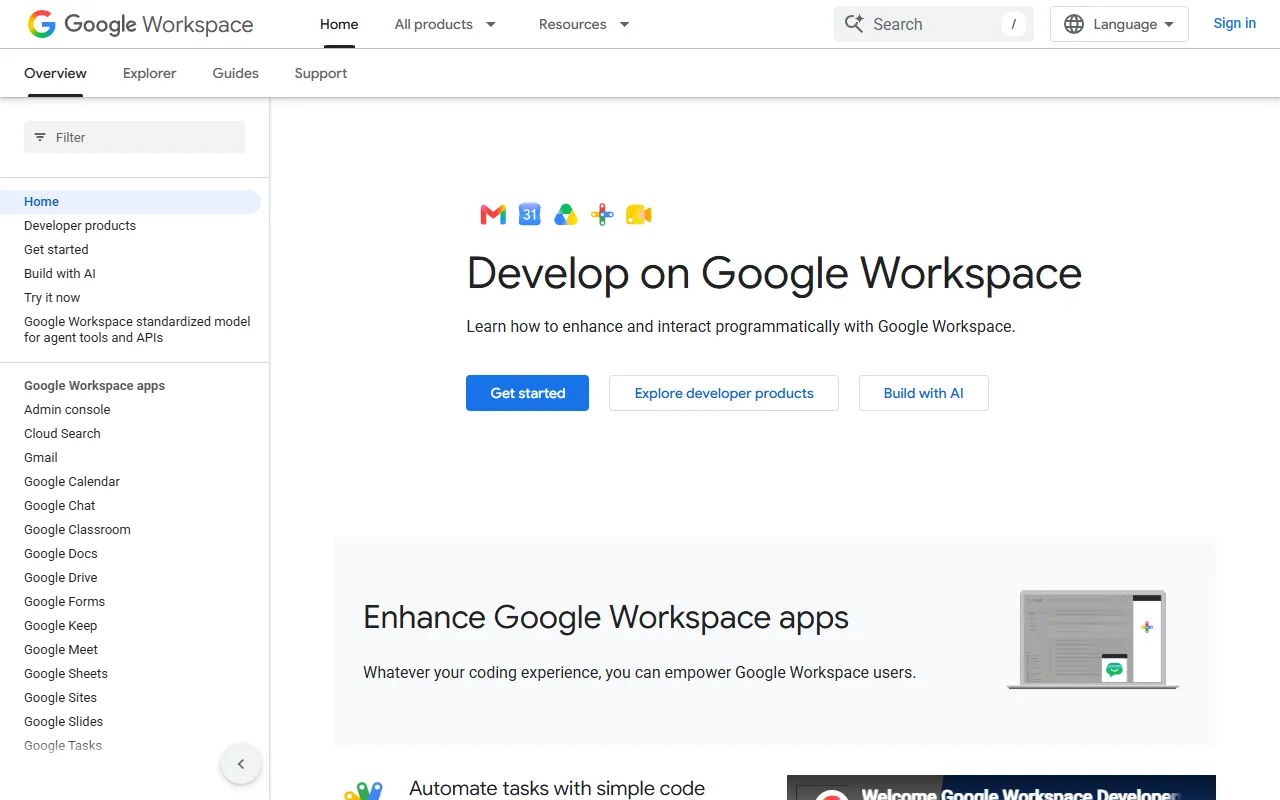Open Google Drive in the sidebar
1280x800 pixels.
click(61, 578)
